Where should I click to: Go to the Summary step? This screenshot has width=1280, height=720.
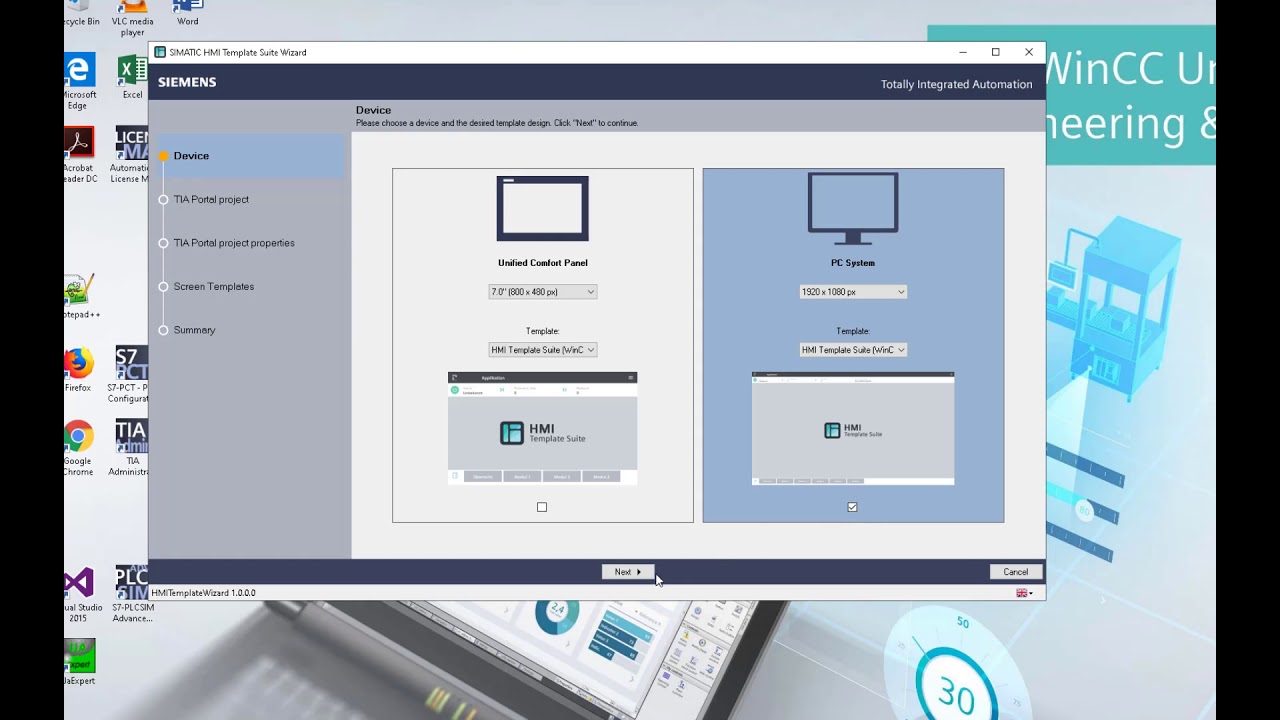tap(194, 330)
